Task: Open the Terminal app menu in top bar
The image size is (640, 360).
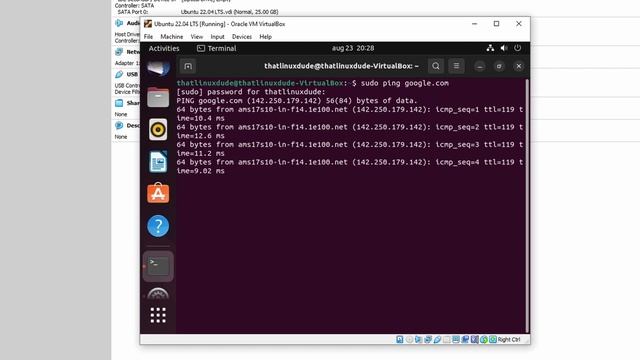Action: point(217,48)
